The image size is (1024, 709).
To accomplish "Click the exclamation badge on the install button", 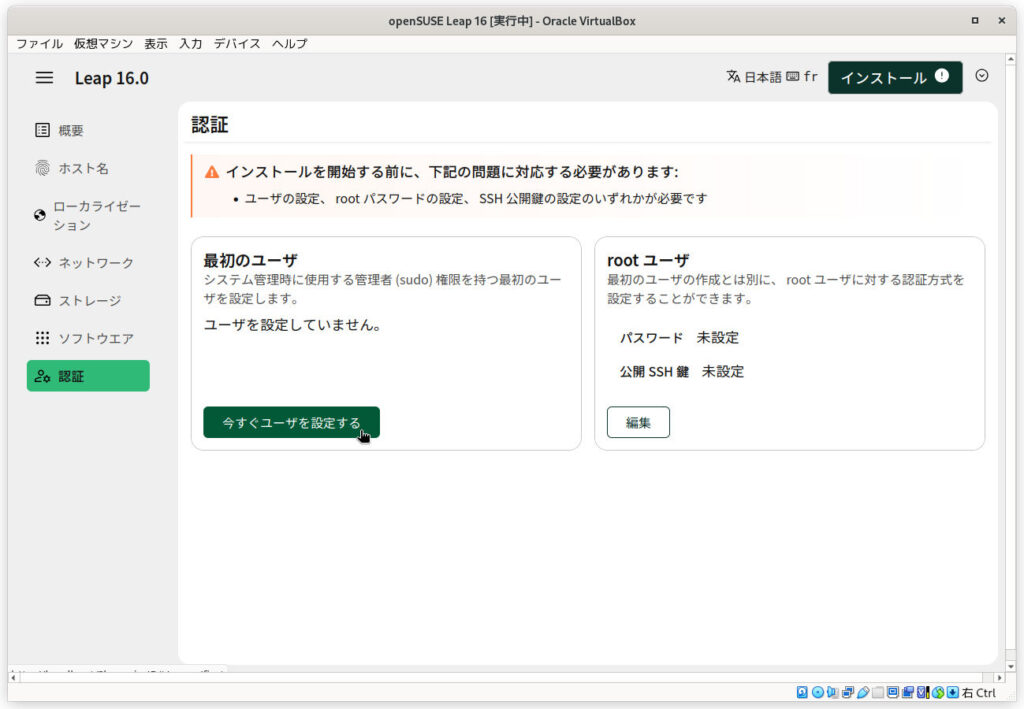I will [942, 76].
